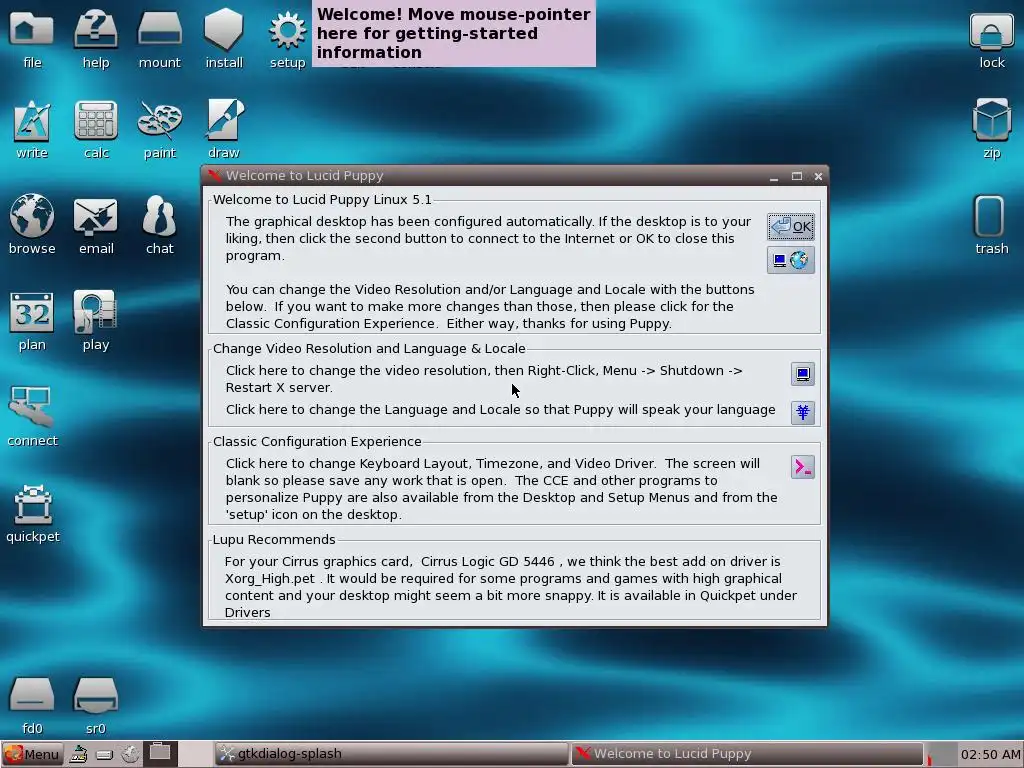Screen dimensions: 1024x768
Task: Click the taskbar globe browser launcher
Action: pyautogui.click(x=130, y=754)
